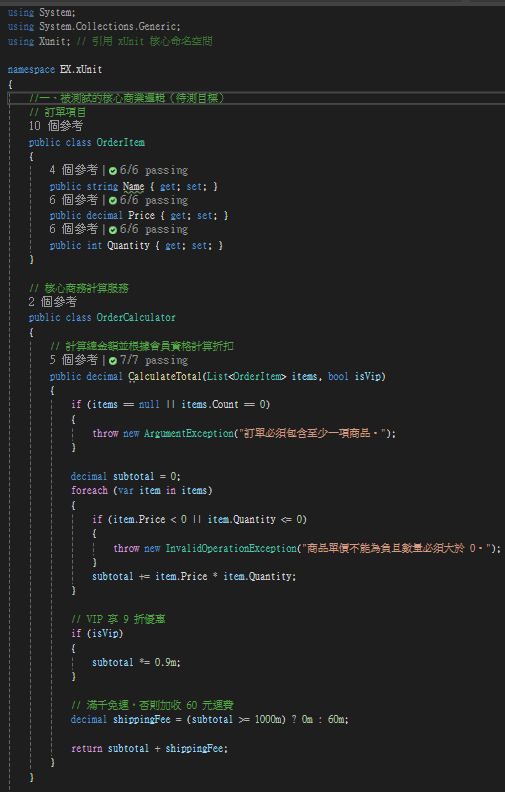Viewport: 505px width, 792px height.
Task: Click the 'CalculateTotal' method name
Action: pos(165,377)
